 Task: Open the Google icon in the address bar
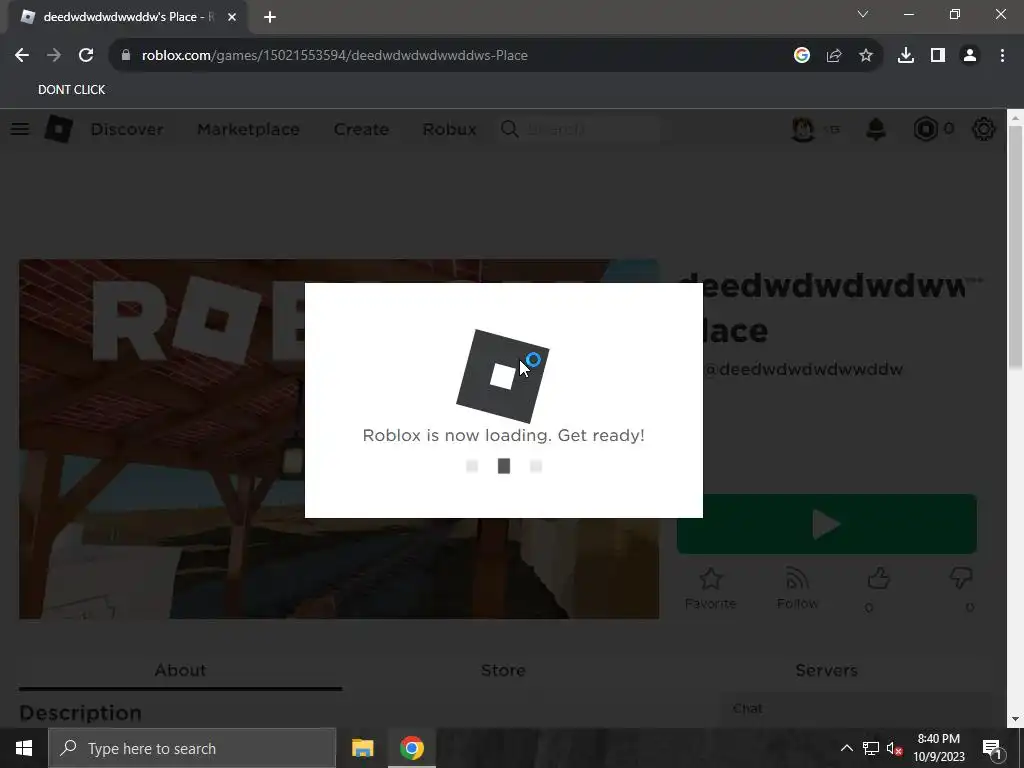point(802,56)
